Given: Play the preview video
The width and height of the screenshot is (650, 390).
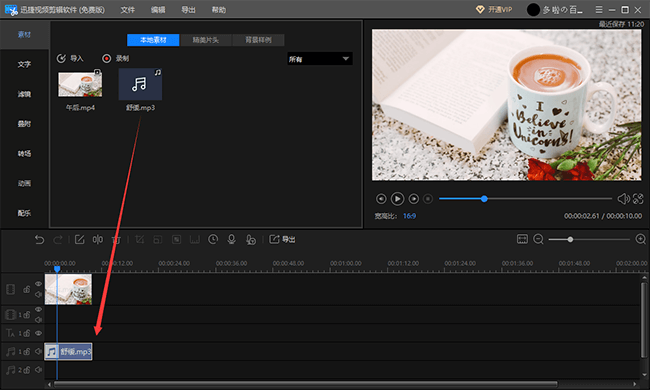Looking at the screenshot, I should [x=397, y=199].
